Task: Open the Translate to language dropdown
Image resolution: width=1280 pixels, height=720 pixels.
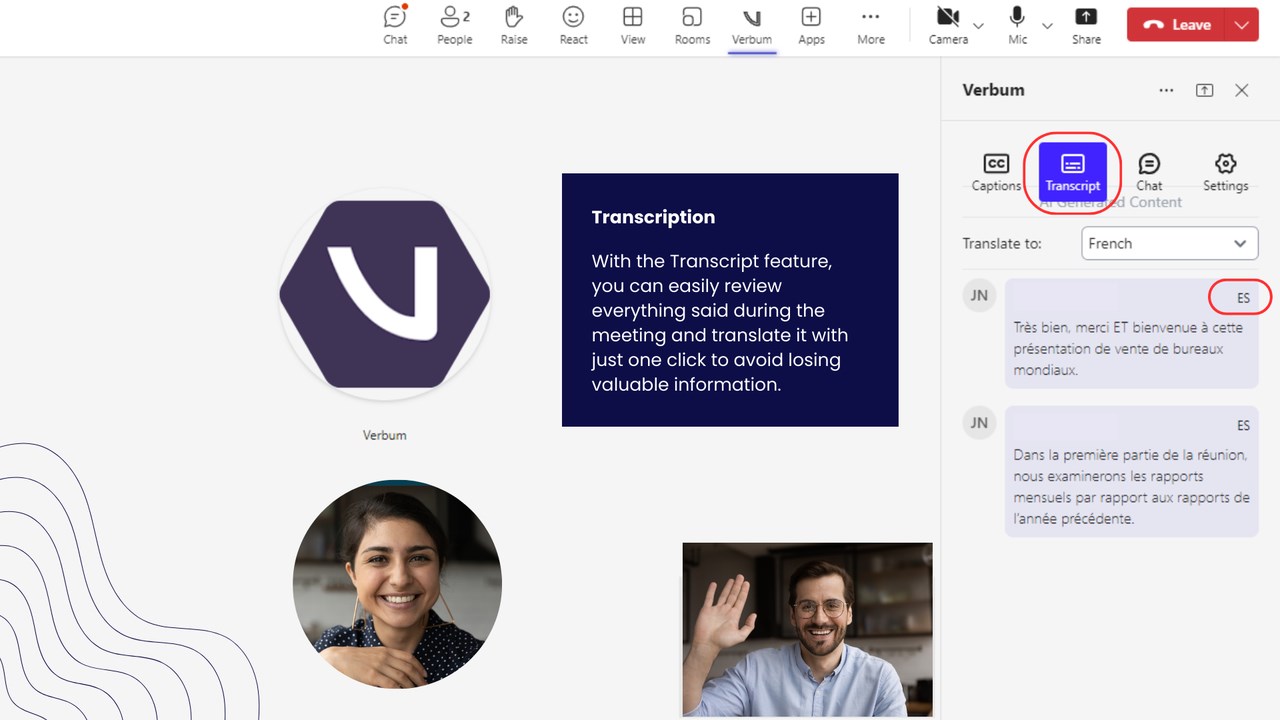Action: (1170, 243)
